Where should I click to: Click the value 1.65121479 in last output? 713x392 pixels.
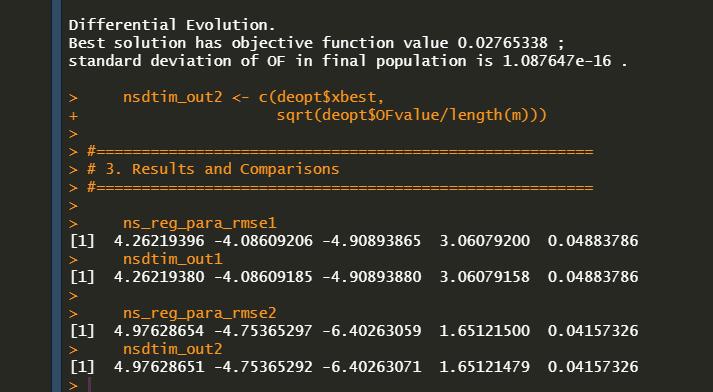[484, 367]
